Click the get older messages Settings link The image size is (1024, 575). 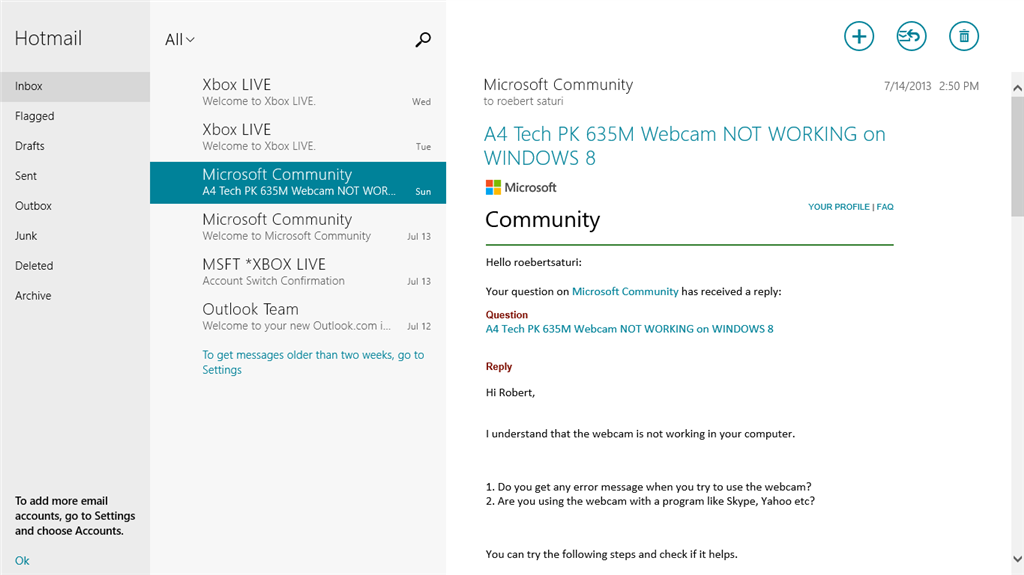coord(313,362)
